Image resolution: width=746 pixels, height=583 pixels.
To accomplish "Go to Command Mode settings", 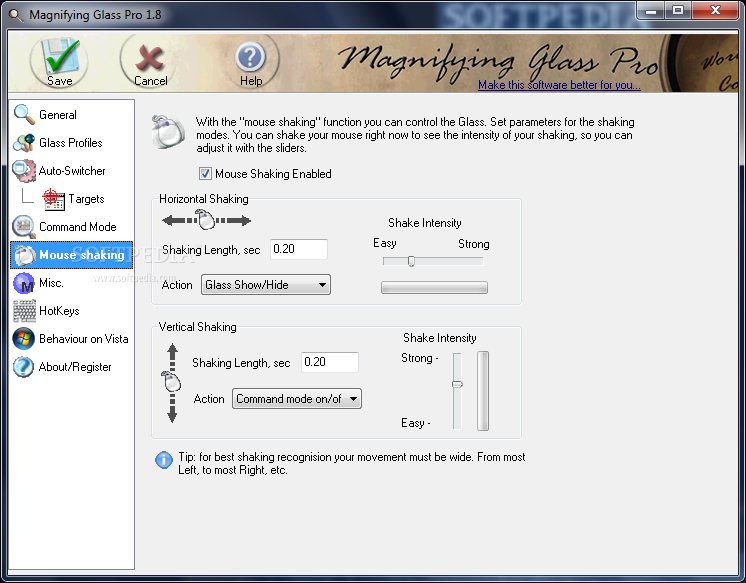I will 78,227.
